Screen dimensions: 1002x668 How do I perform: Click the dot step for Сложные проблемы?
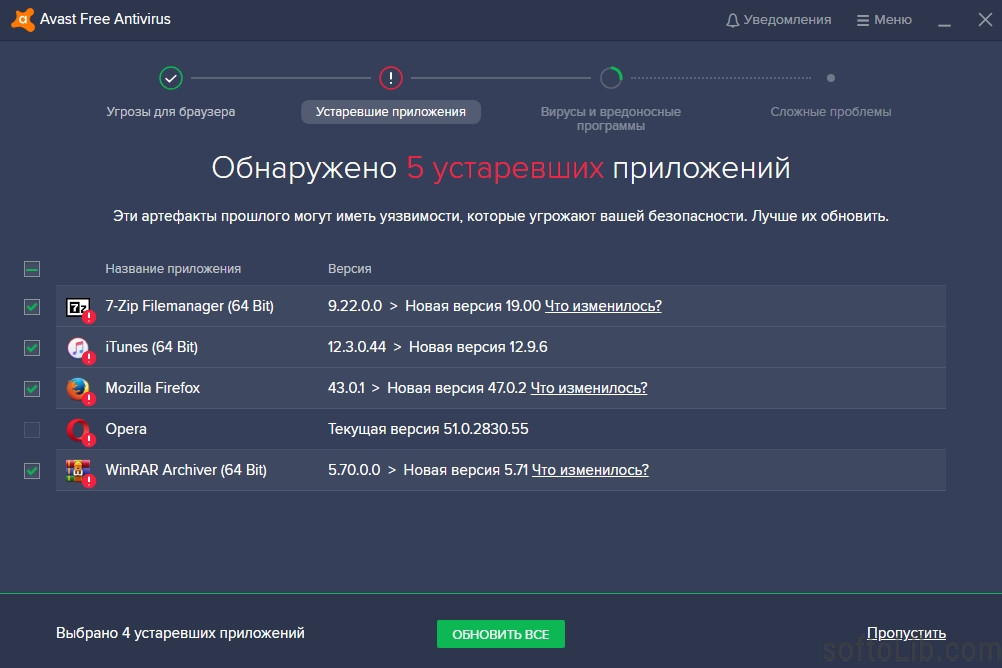tap(831, 78)
